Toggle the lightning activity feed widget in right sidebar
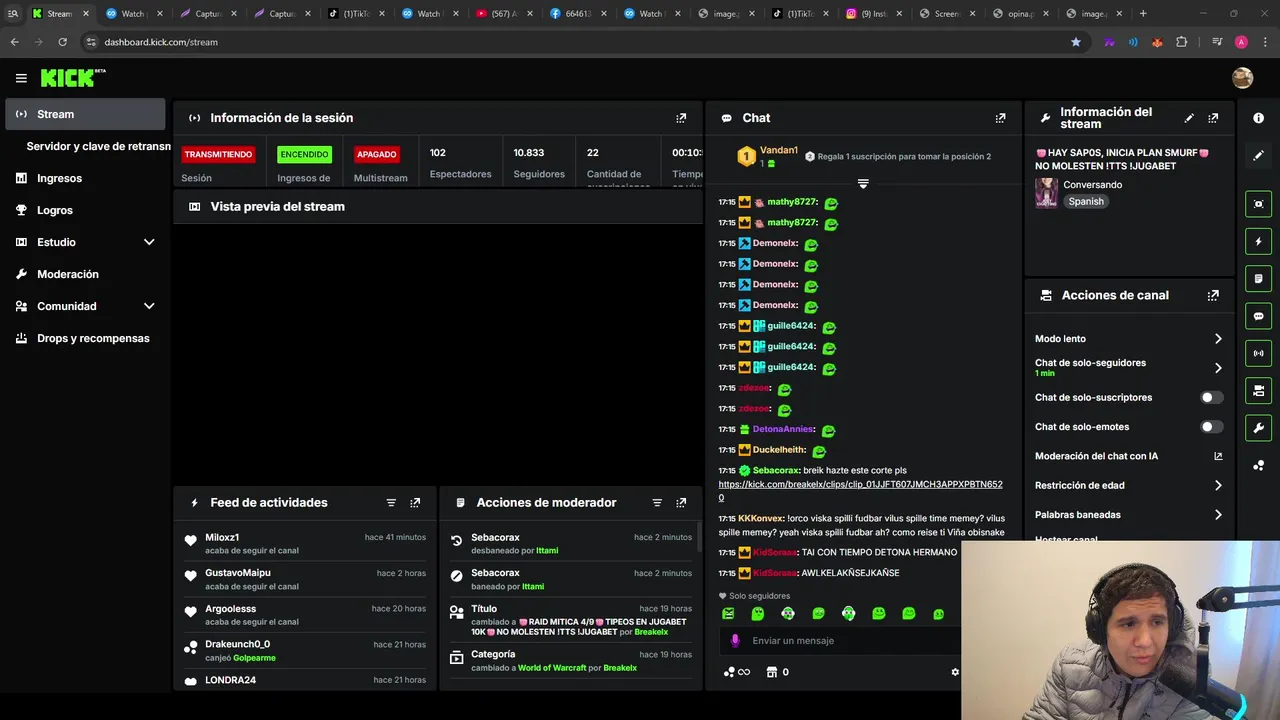Image resolution: width=1280 pixels, height=720 pixels. (1258, 241)
